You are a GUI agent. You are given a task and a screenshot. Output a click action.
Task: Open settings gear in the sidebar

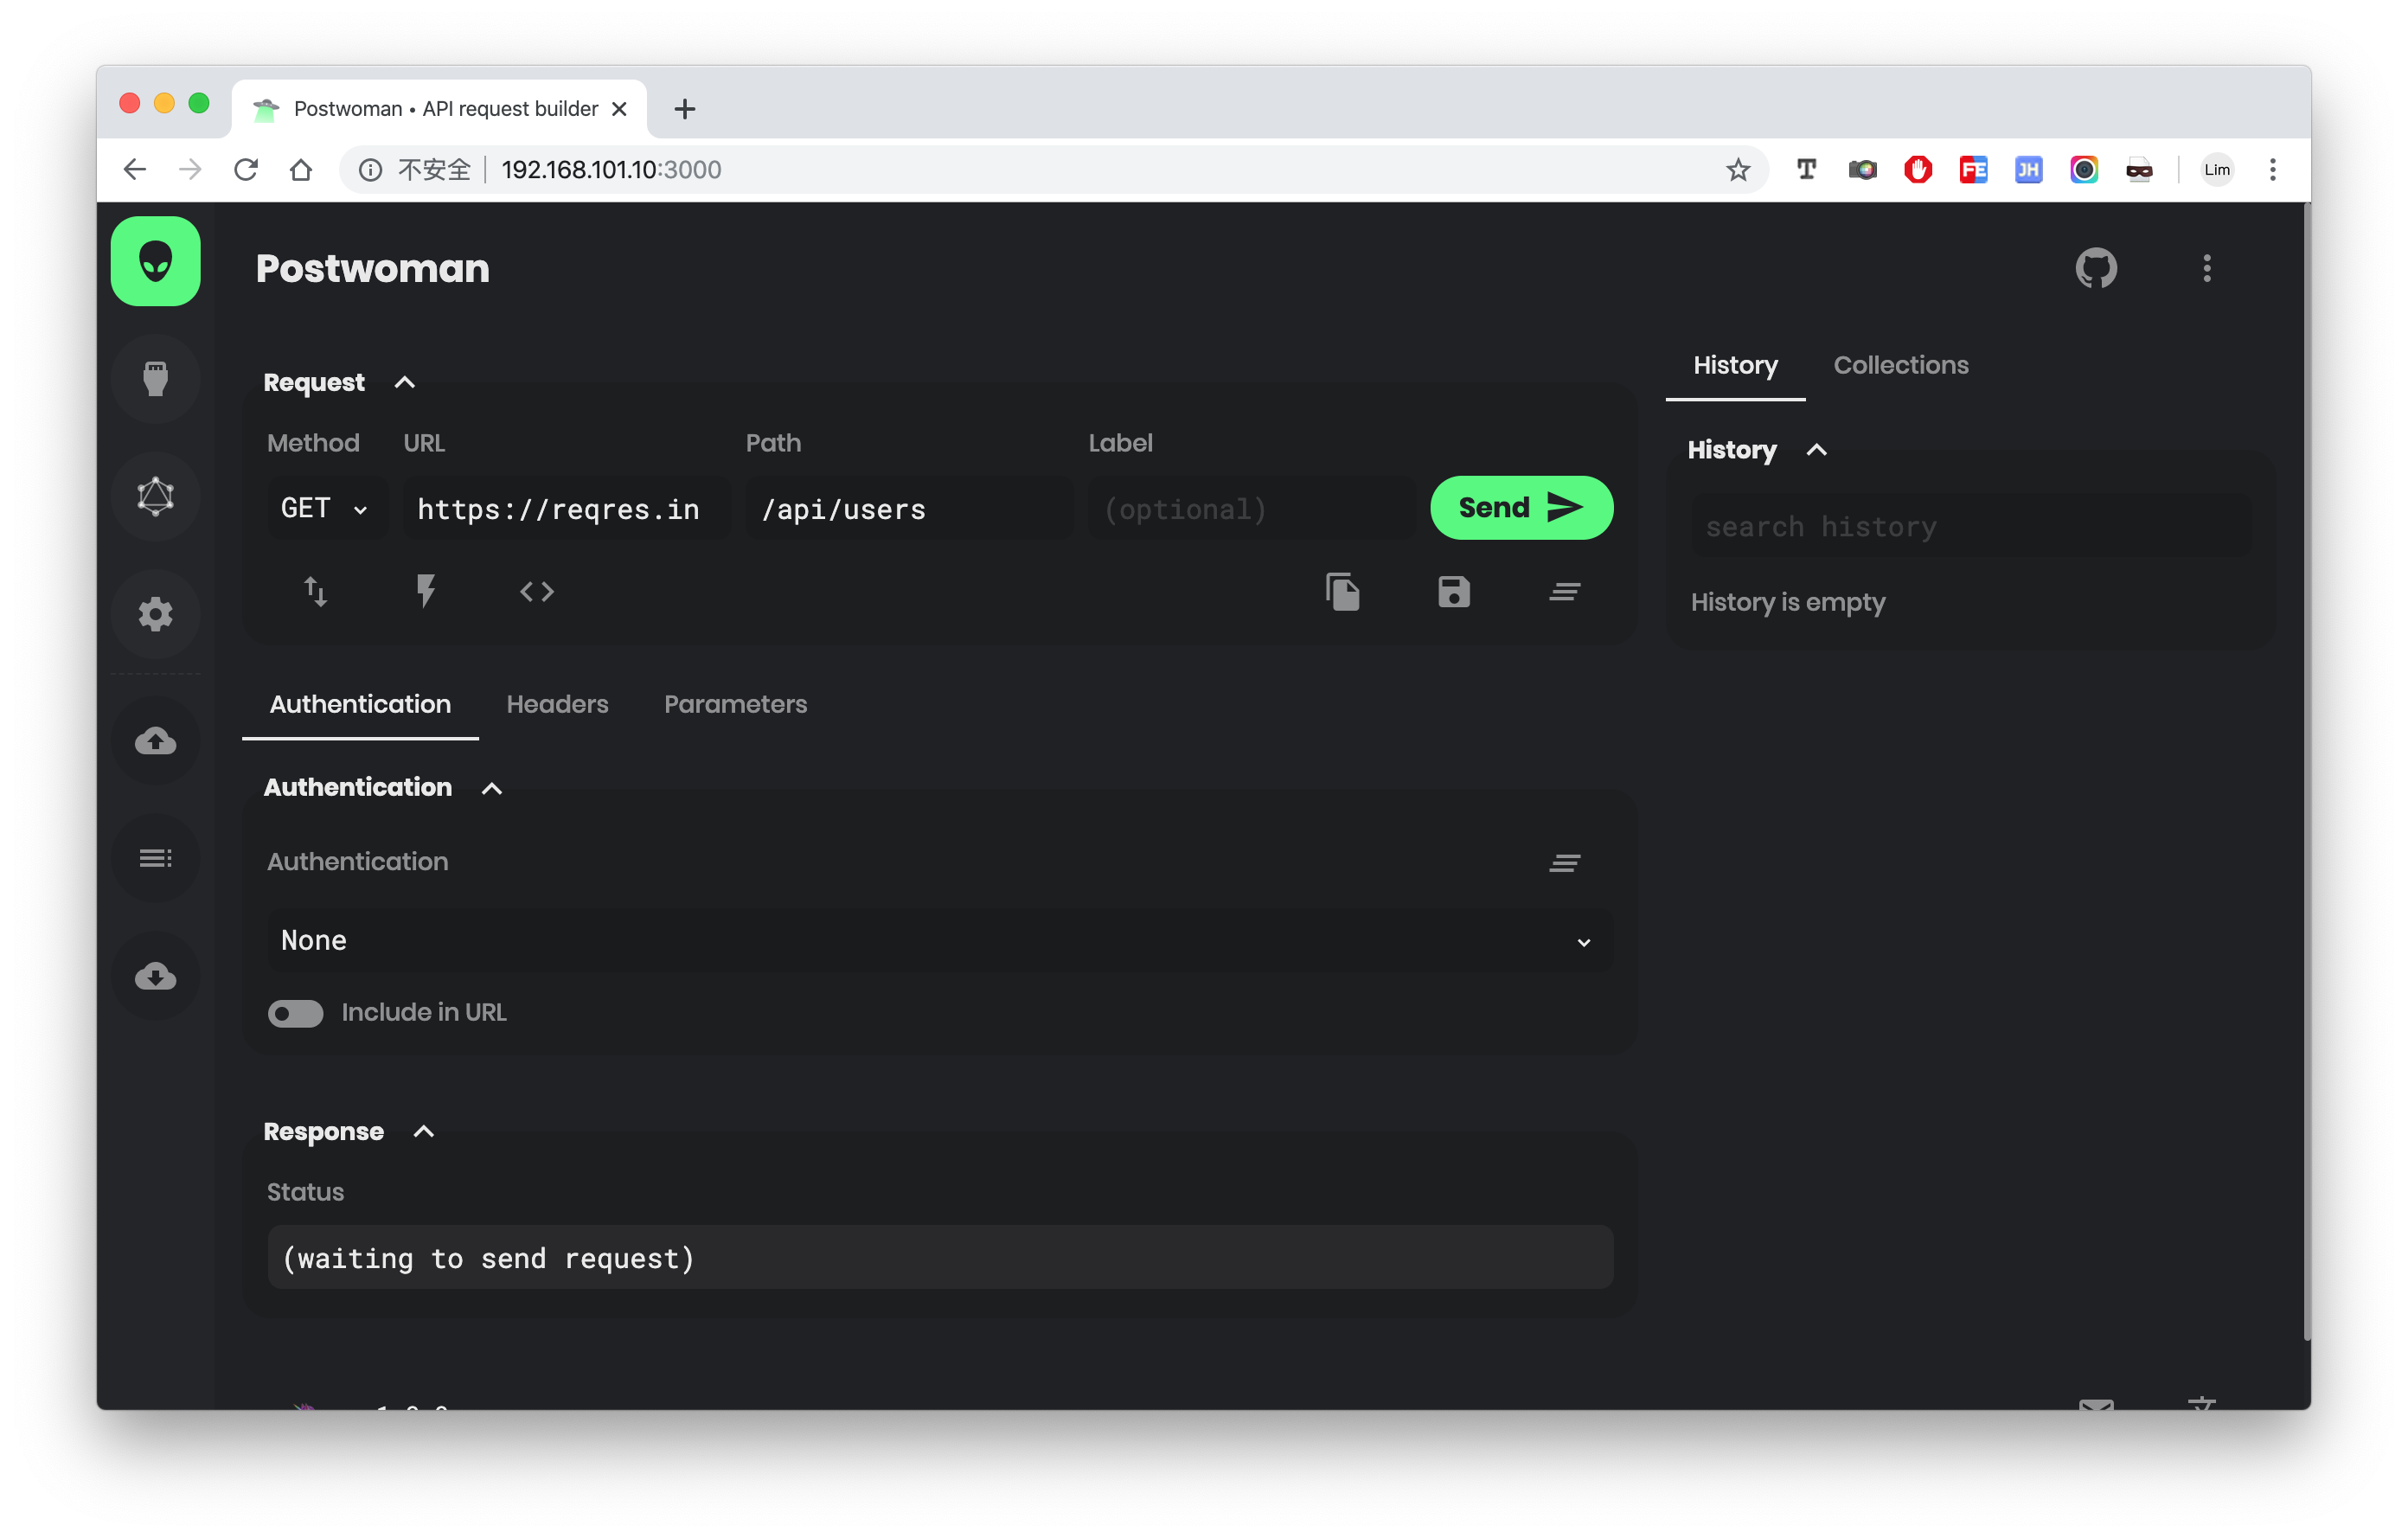pos(155,614)
